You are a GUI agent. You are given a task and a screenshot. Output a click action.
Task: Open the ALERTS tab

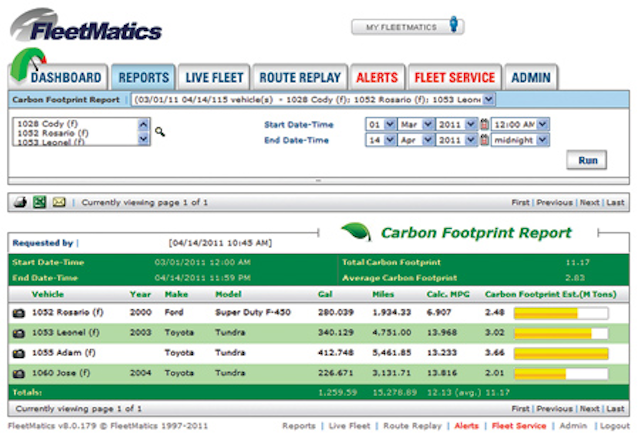point(377,77)
